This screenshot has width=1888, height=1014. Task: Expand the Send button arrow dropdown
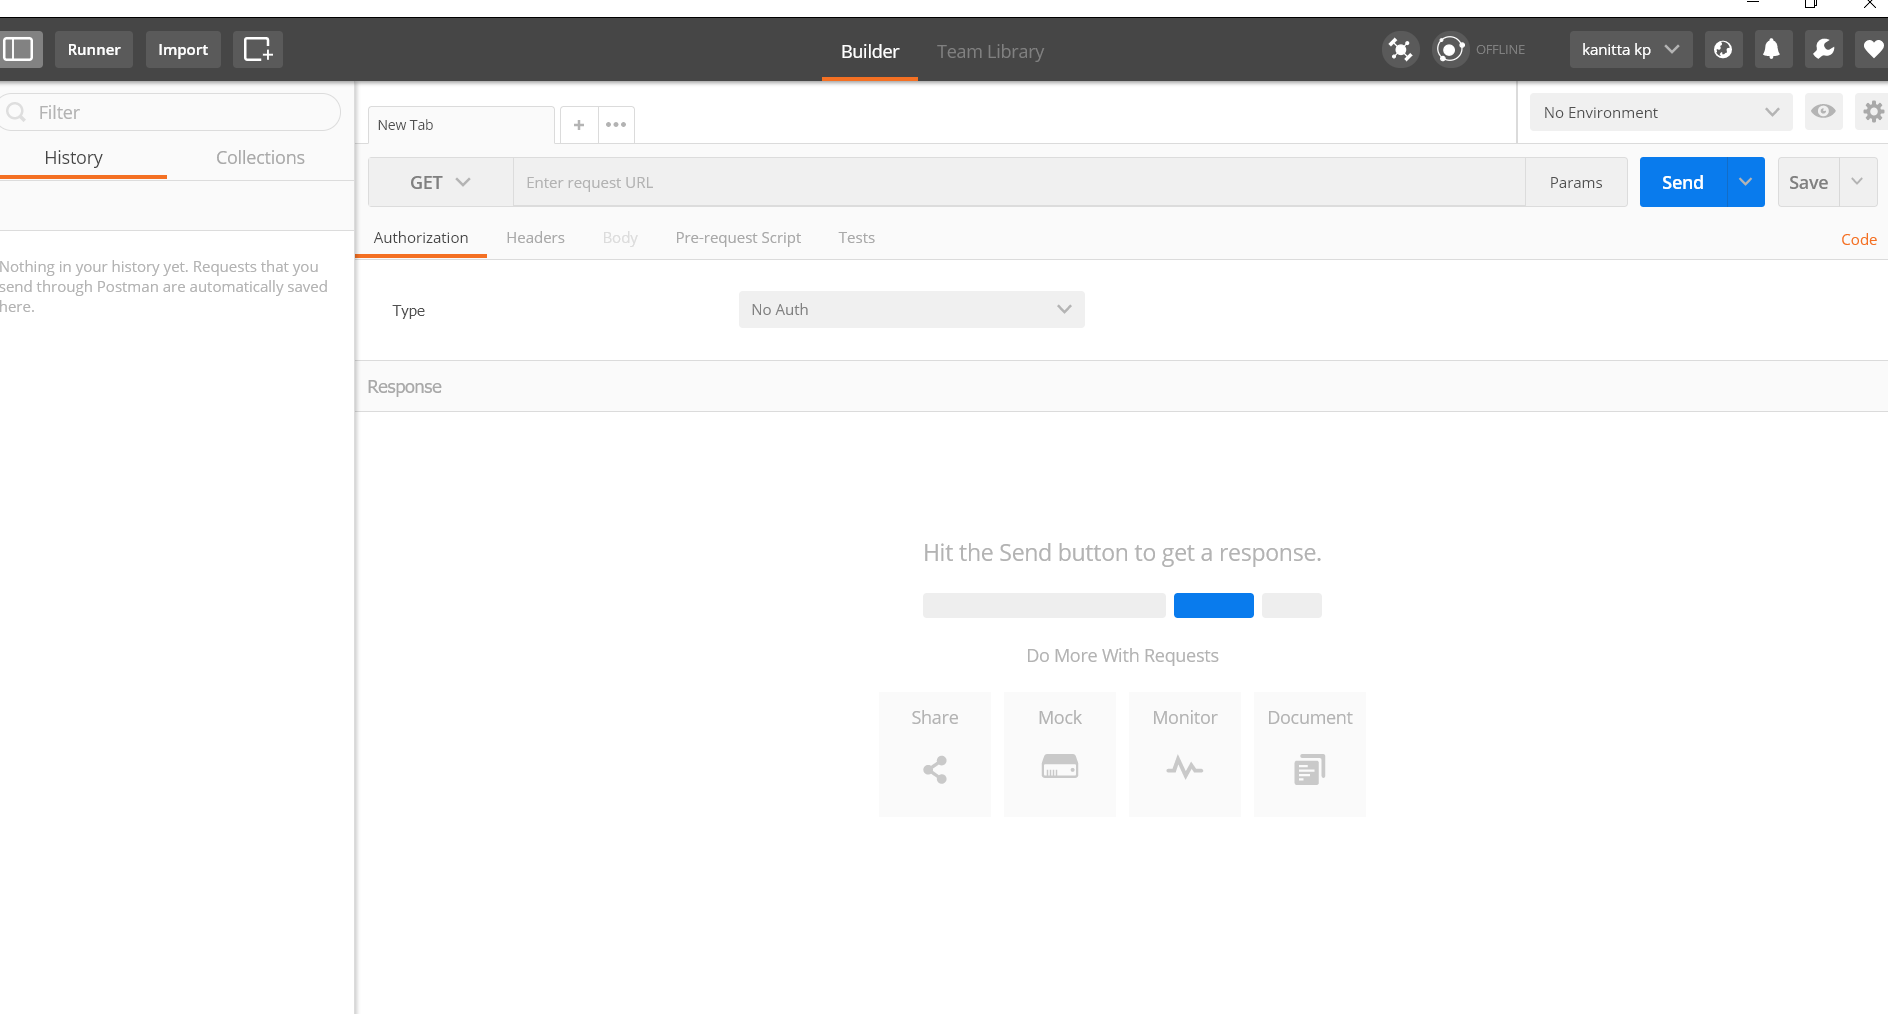pos(1745,182)
